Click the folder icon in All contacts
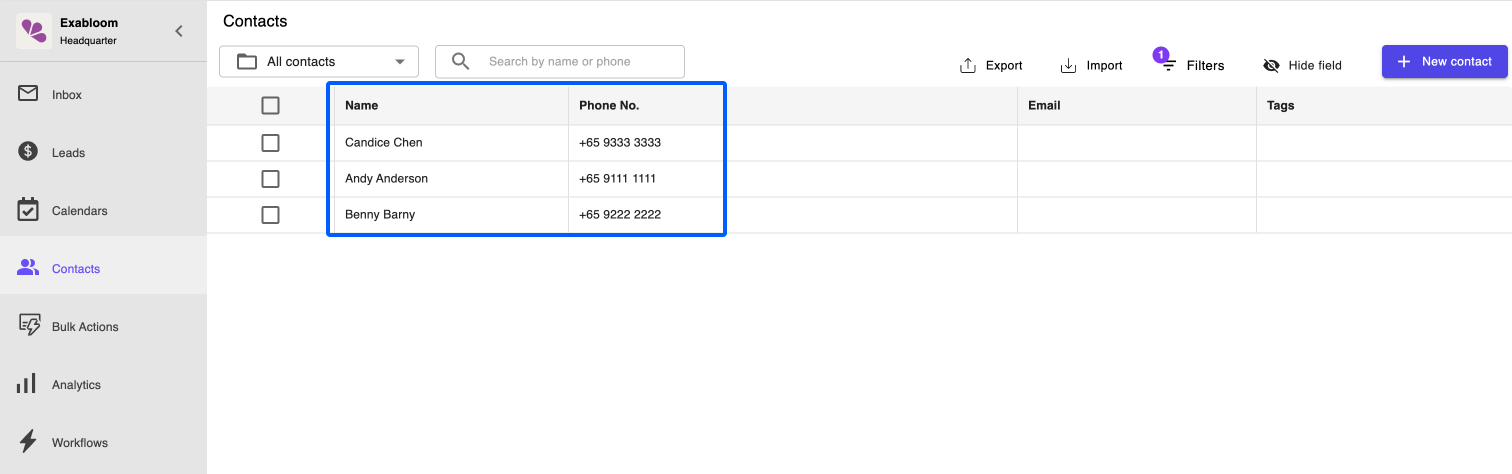The height and width of the screenshot is (474, 1512). pos(247,61)
